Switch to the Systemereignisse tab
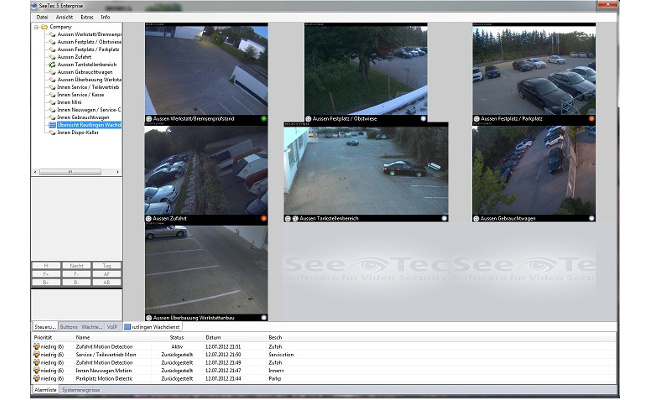Screen dimensions: 650x400 81,390
